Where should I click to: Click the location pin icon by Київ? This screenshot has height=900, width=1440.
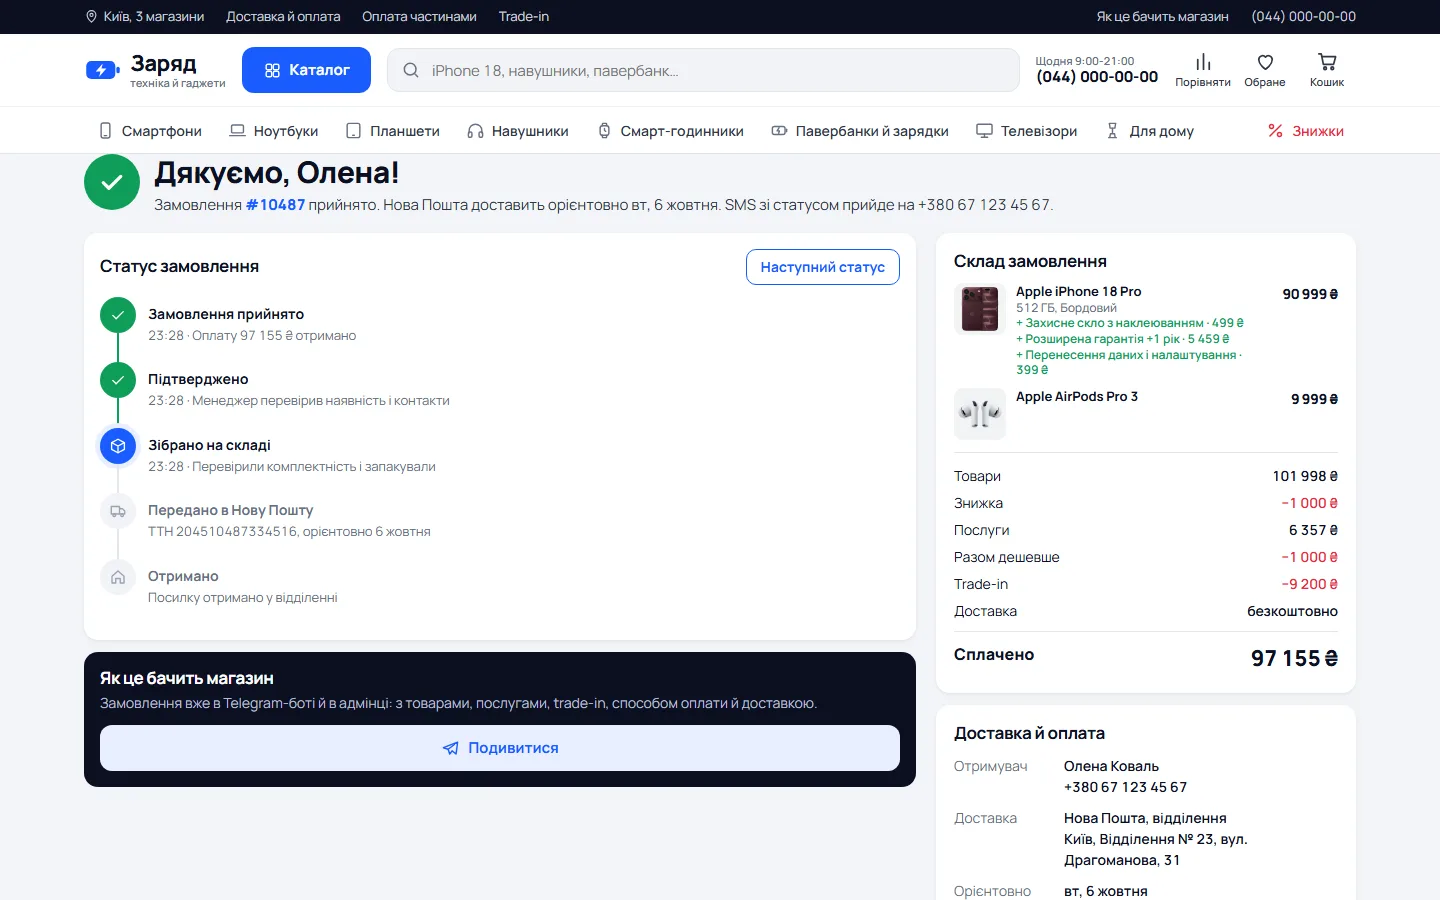click(x=92, y=17)
